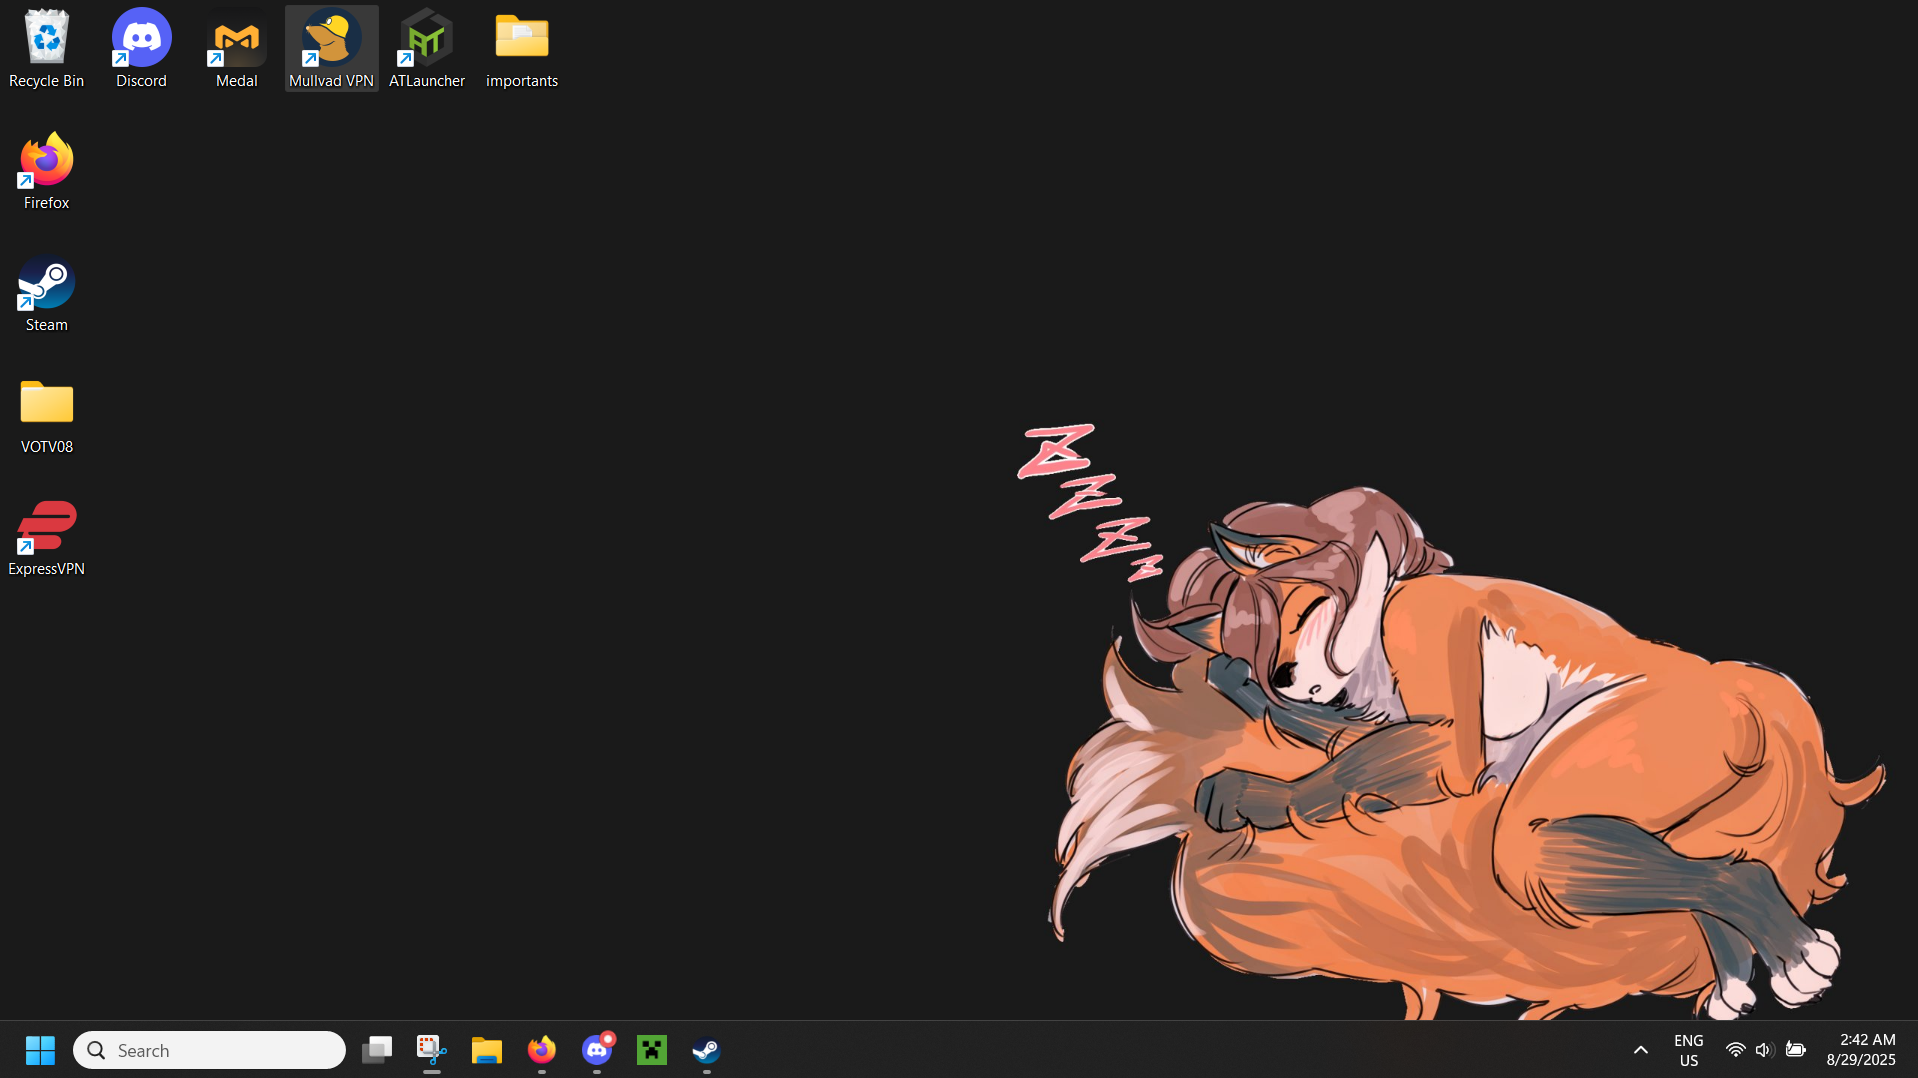
Task: Open the ENG US language switcher
Action: [1688, 1050]
